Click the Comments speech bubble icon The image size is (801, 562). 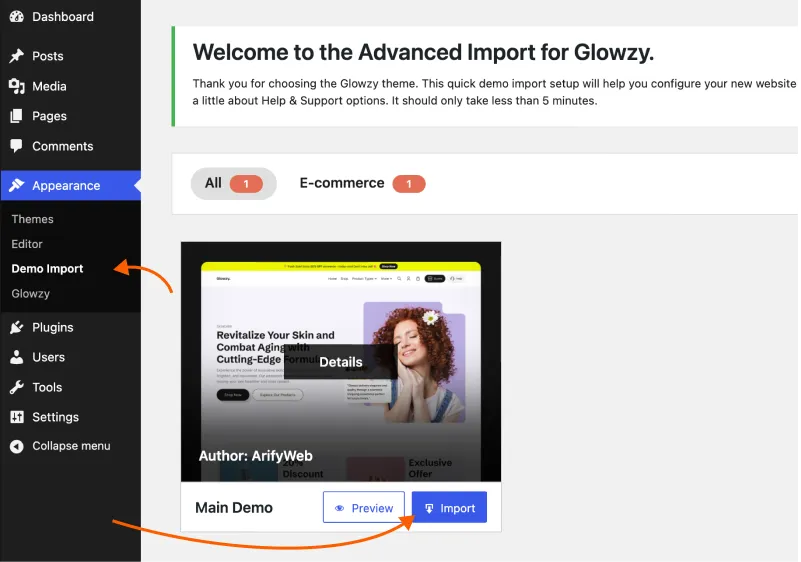pos(16,146)
